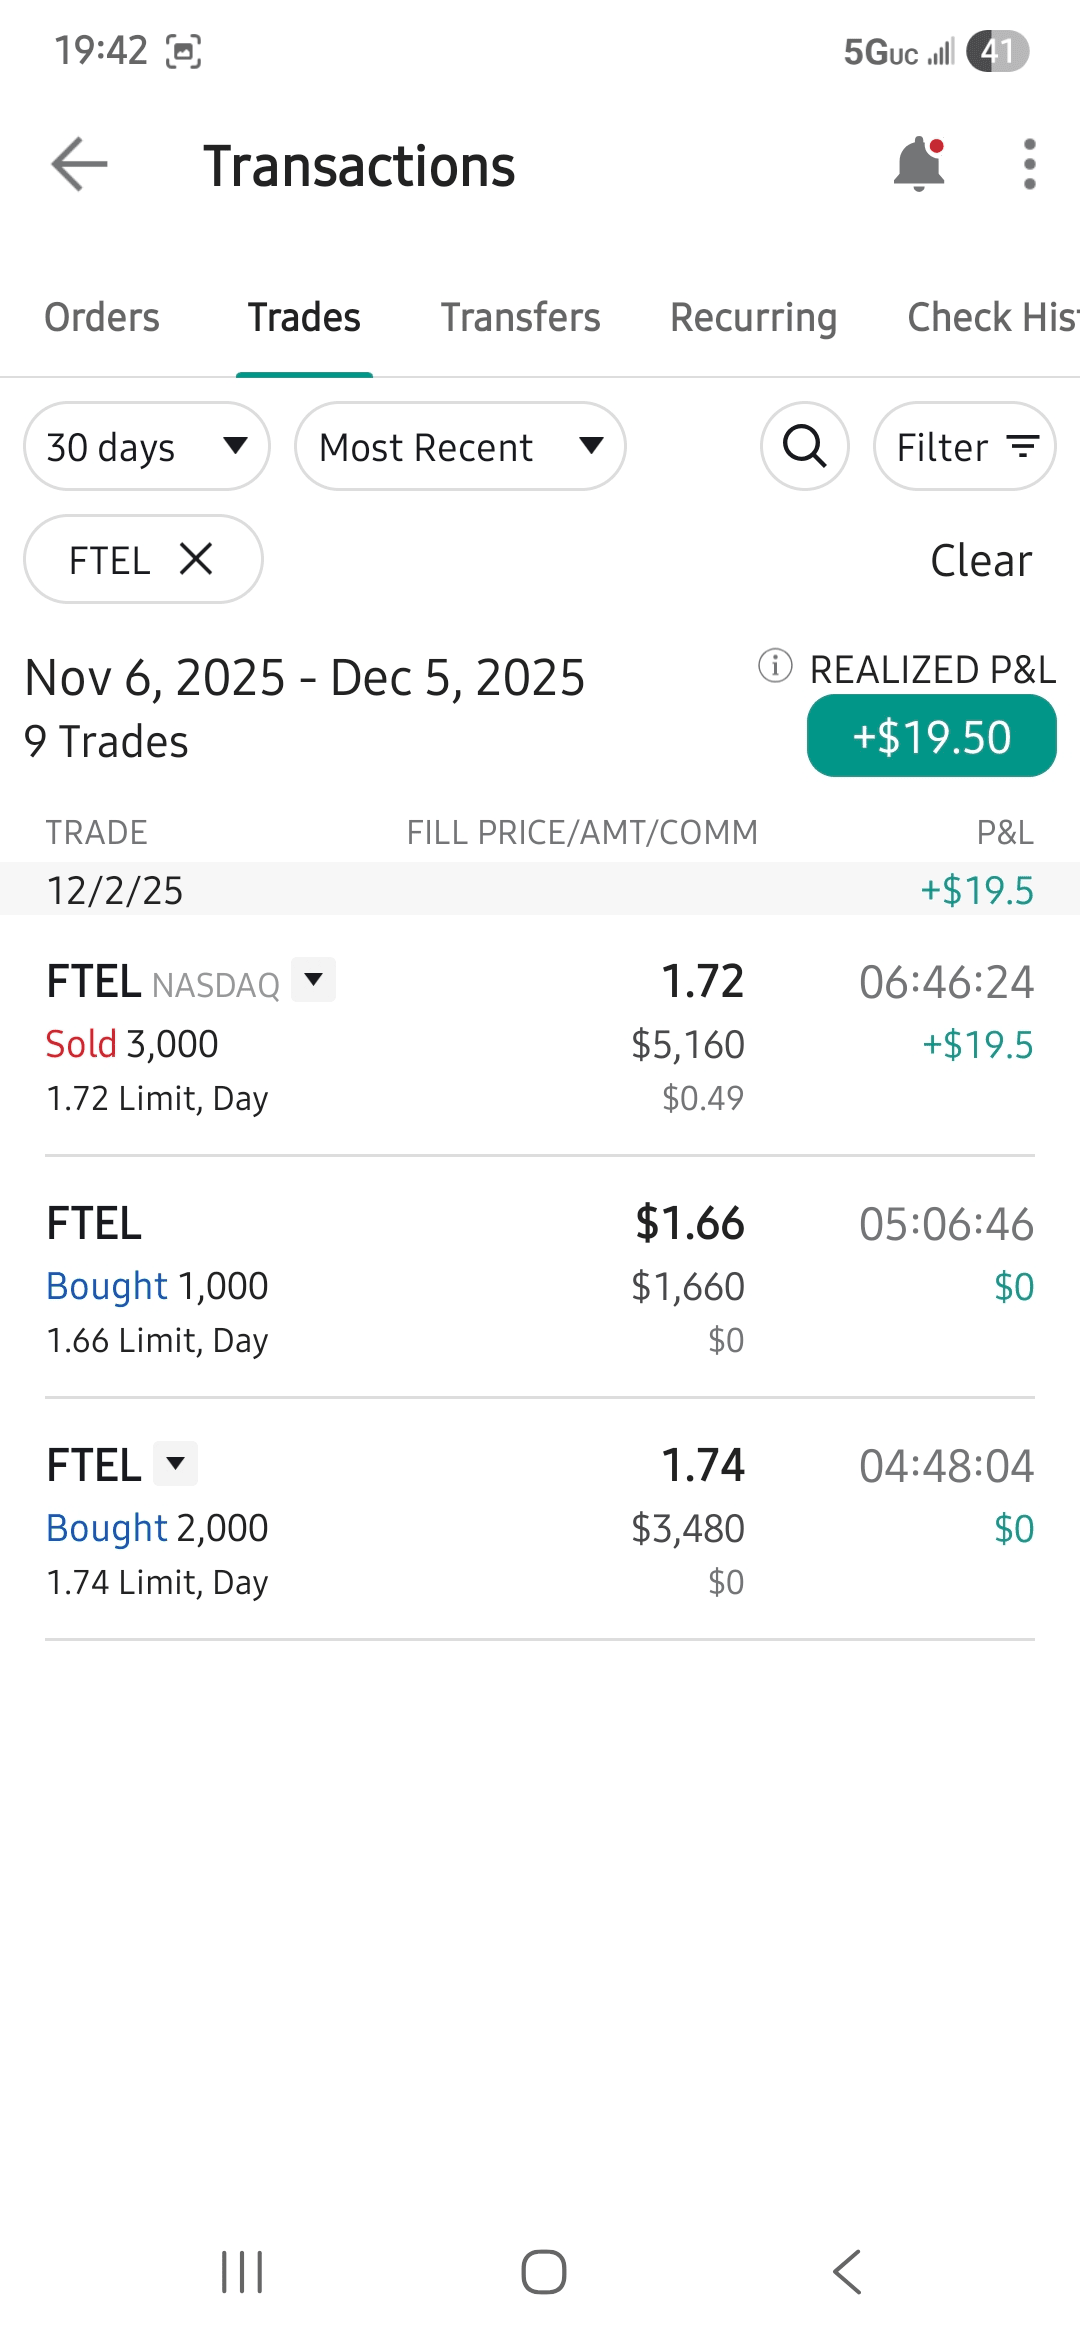This screenshot has width=1080, height=2340.
Task: Remove the FTEL filter chip
Action: [x=196, y=559]
